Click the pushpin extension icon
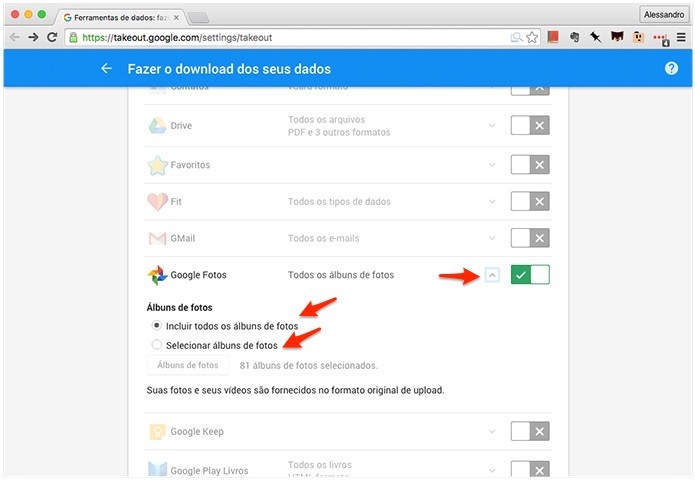The width and height of the screenshot is (695, 480). pos(595,37)
